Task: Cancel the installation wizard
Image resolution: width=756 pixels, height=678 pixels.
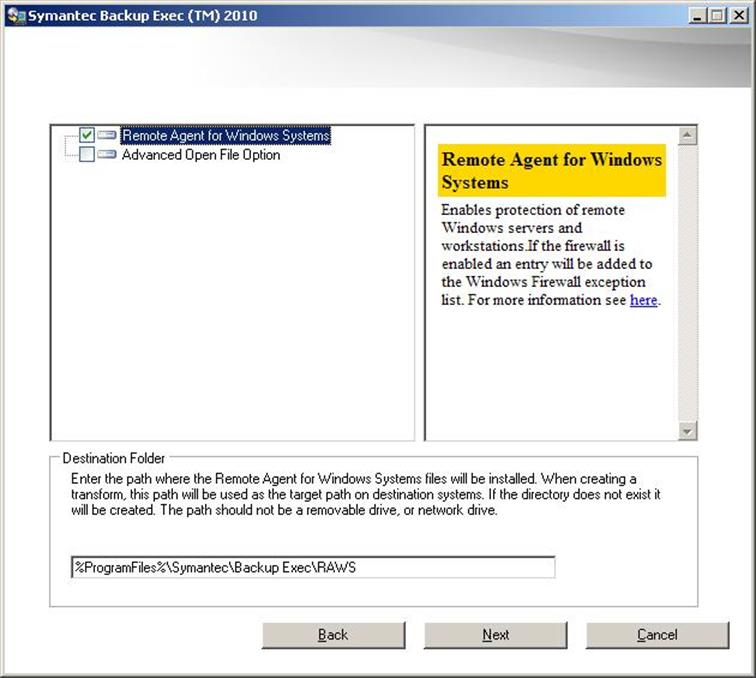Action: click(x=657, y=635)
